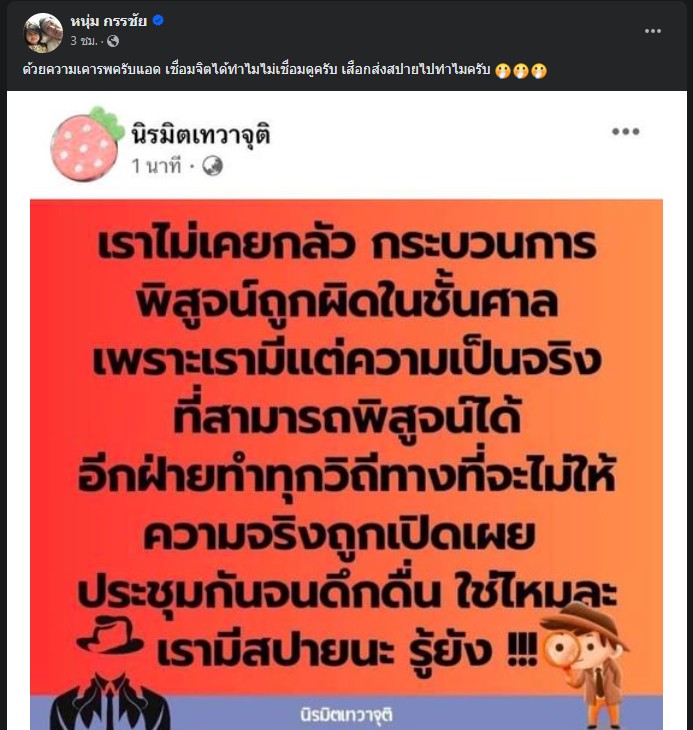Open the หนุ่ม กรรชัย profile name link
Image resolution: width=693 pixels, height=730 pixels.
(108, 21)
